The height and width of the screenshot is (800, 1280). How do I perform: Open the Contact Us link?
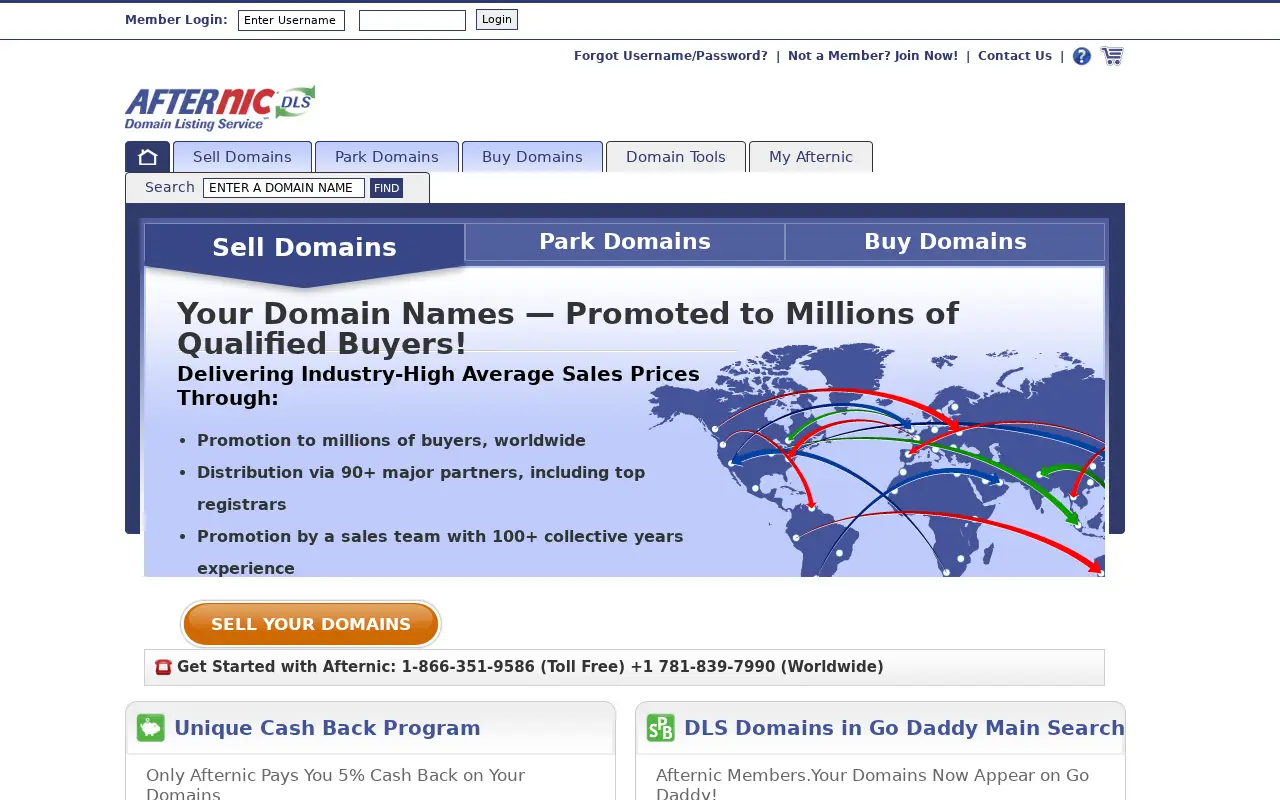coord(1015,56)
